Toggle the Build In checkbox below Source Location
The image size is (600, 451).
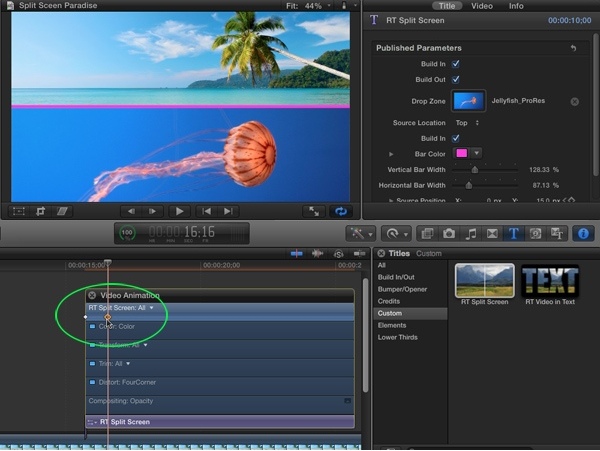click(x=456, y=138)
